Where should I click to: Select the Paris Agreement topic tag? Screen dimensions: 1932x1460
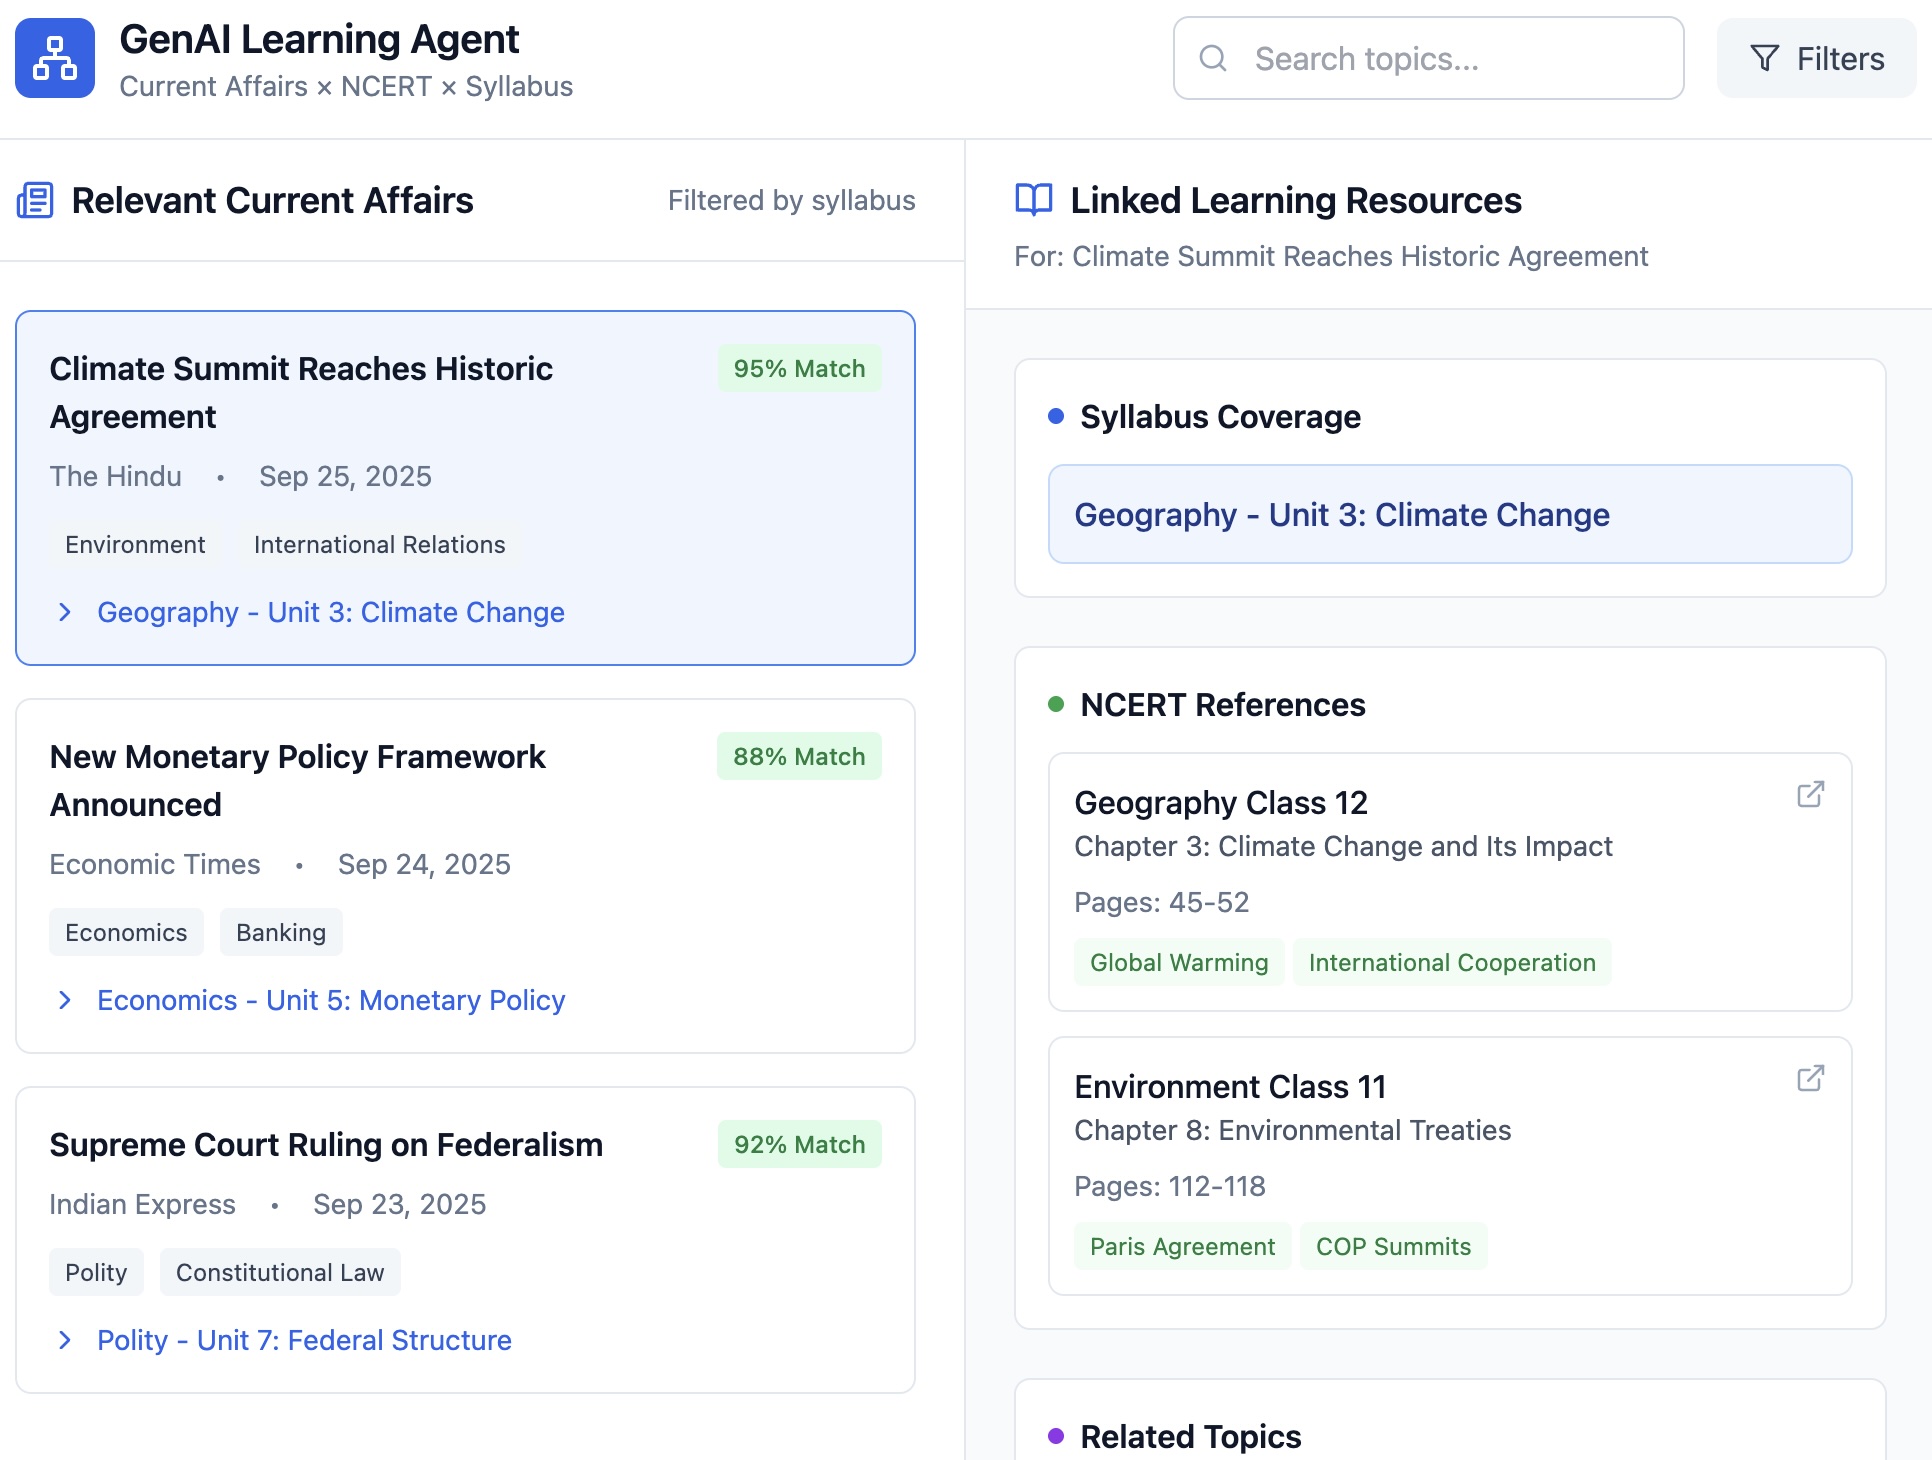[x=1182, y=1247]
